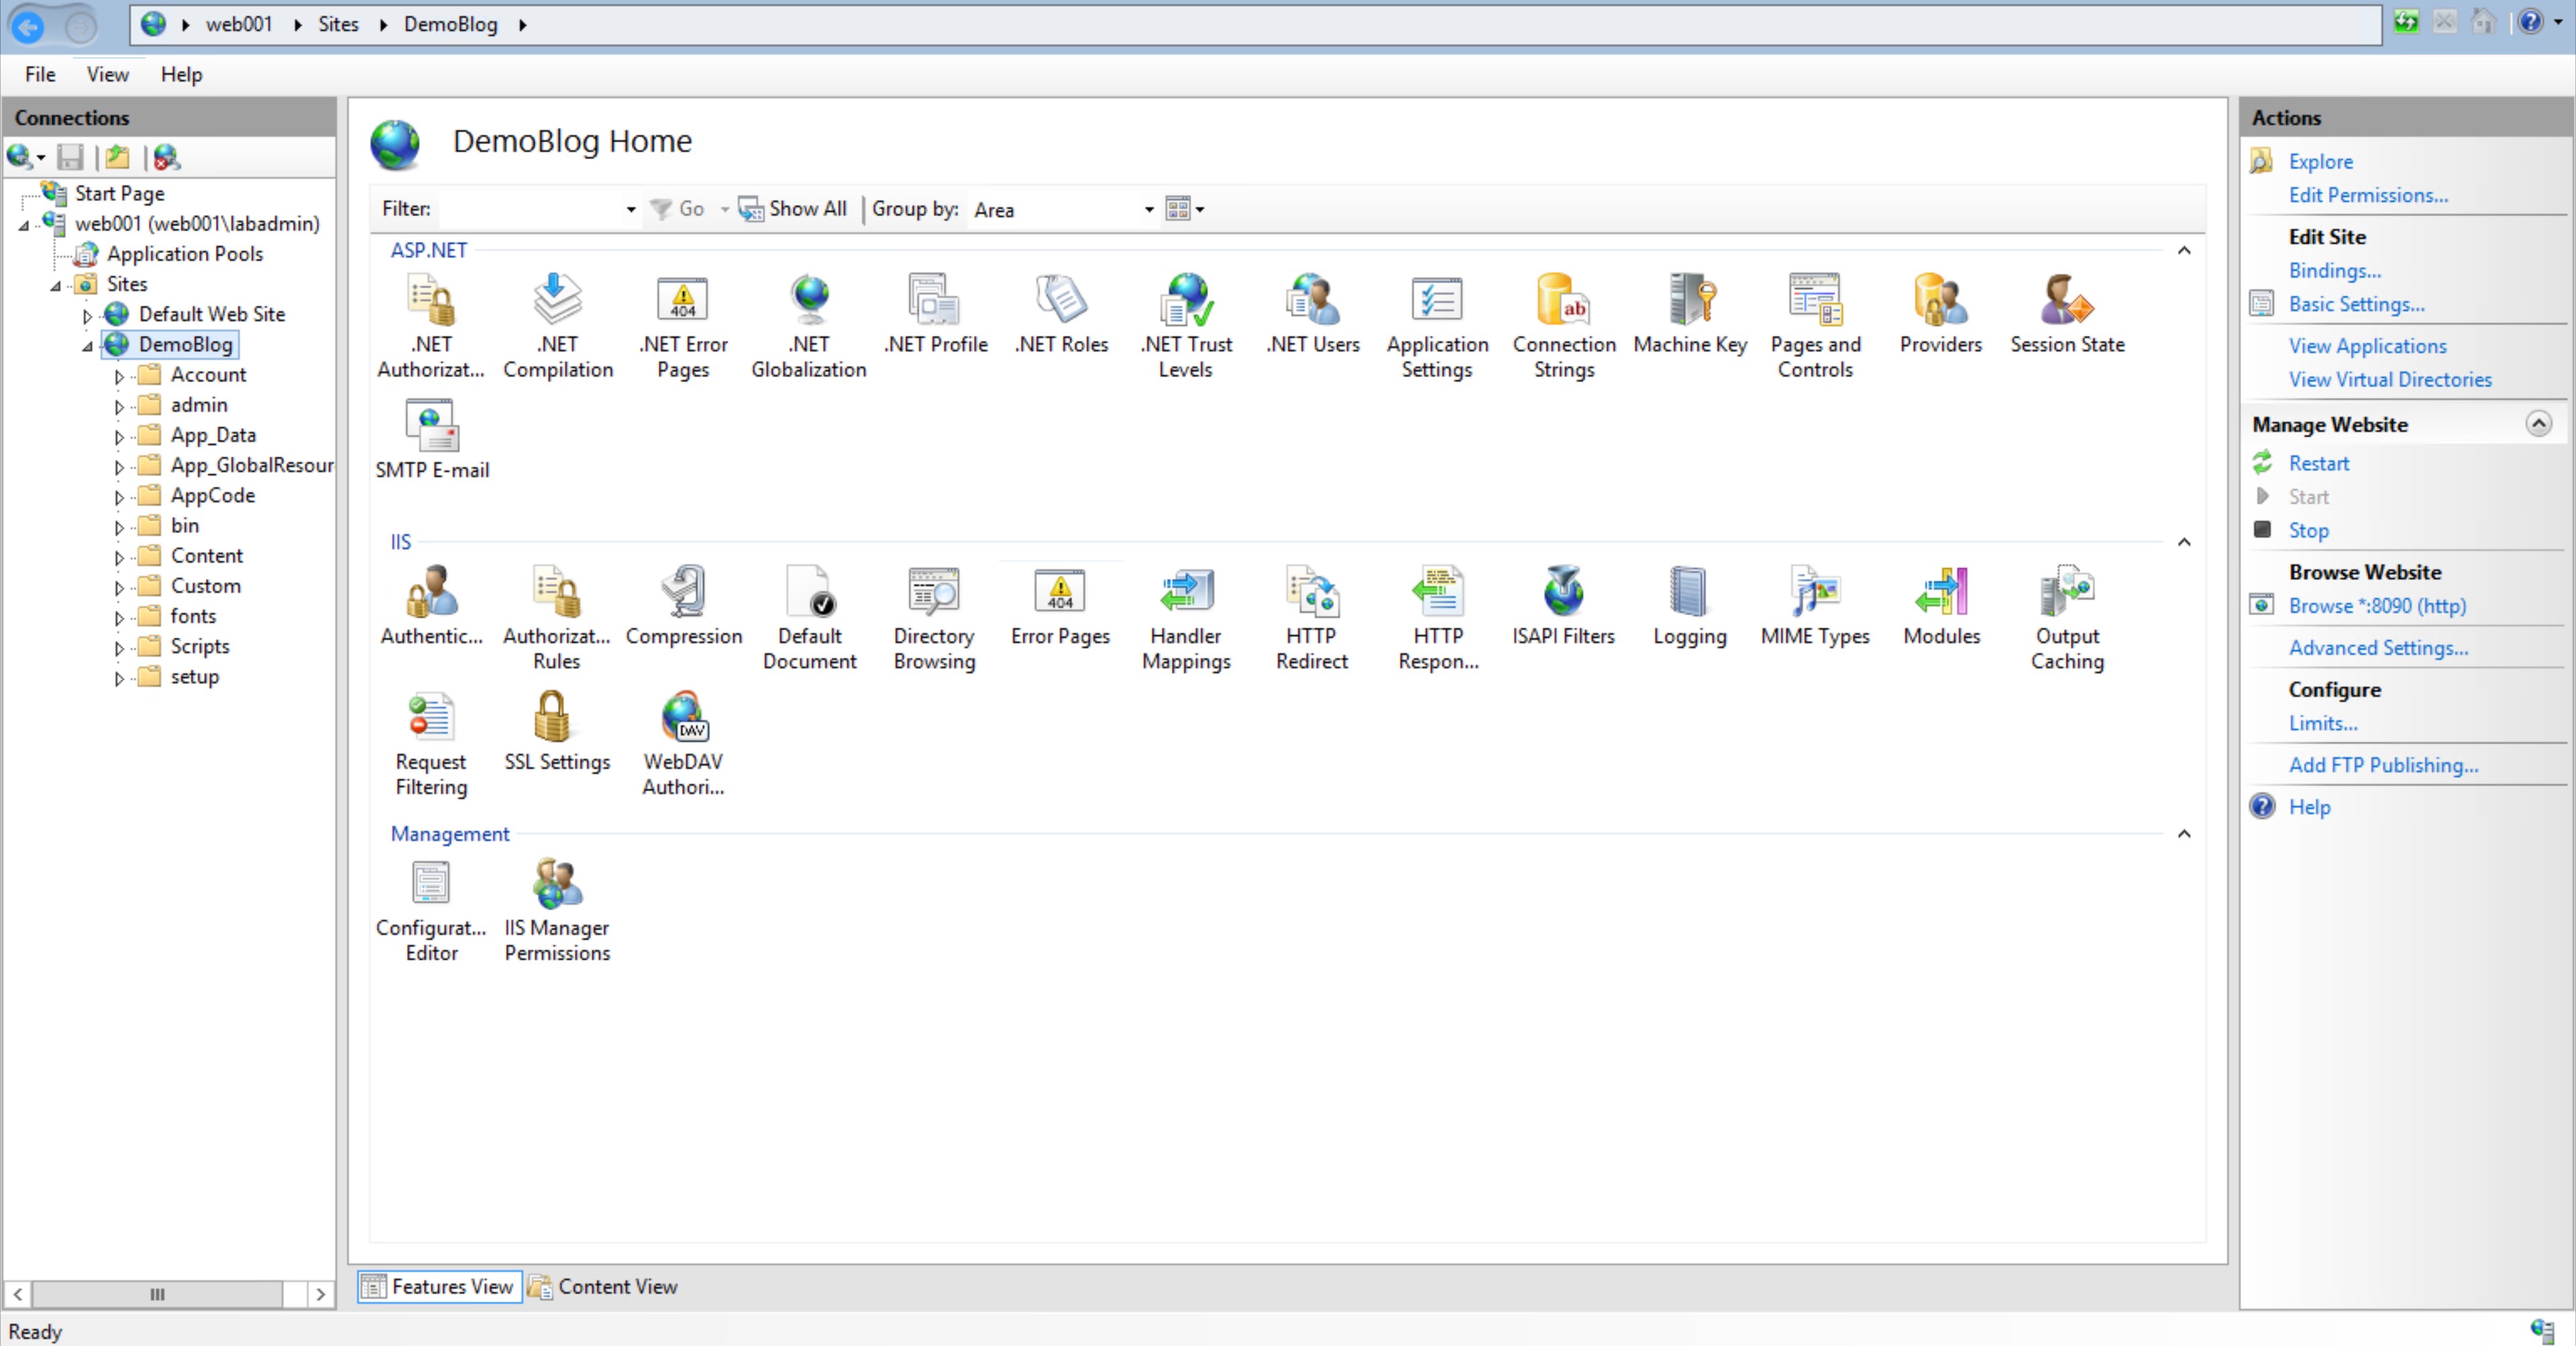2576x1346 pixels.
Task: Open the SSL Settings feature
Action: (x=557, y=731)
